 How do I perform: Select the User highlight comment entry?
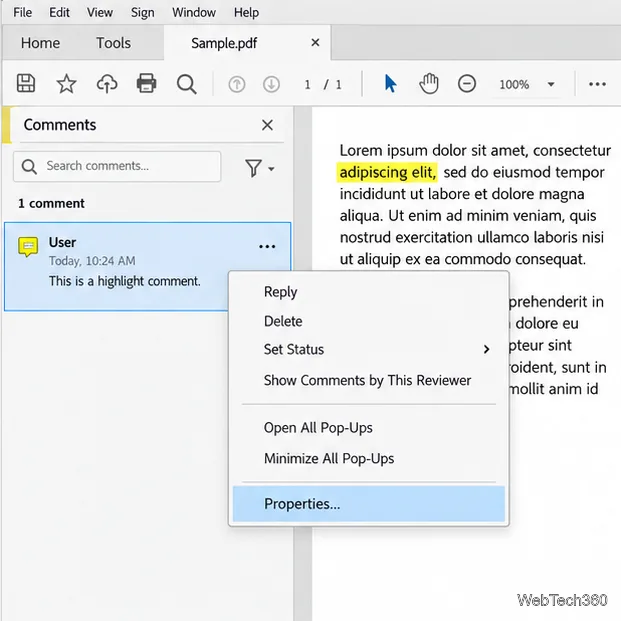point(147,267)
